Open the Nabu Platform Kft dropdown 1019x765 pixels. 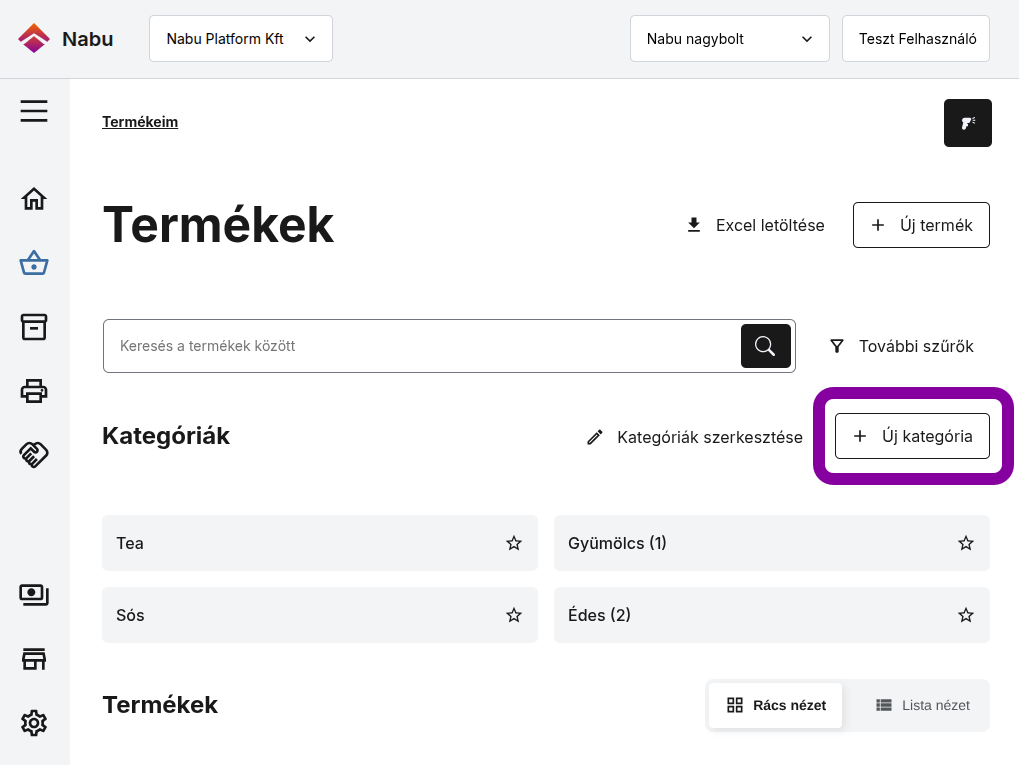(240, 39)
